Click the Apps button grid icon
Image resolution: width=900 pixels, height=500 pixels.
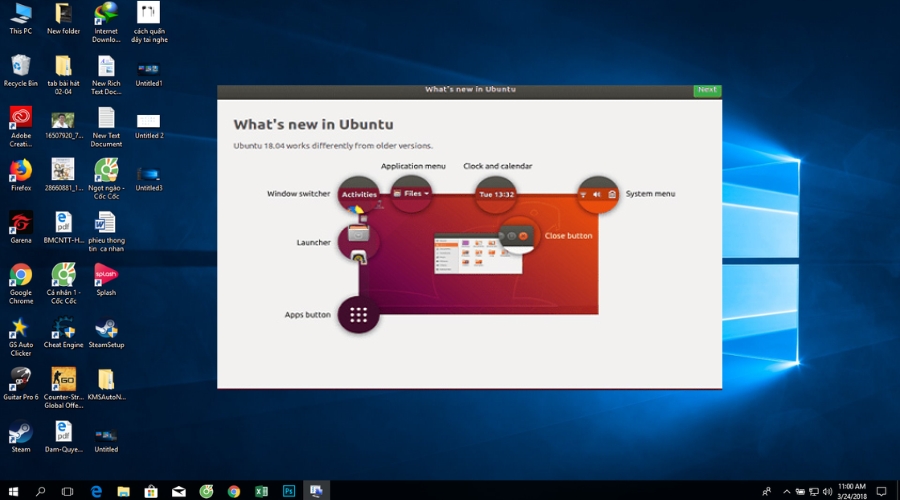point(358,315)
